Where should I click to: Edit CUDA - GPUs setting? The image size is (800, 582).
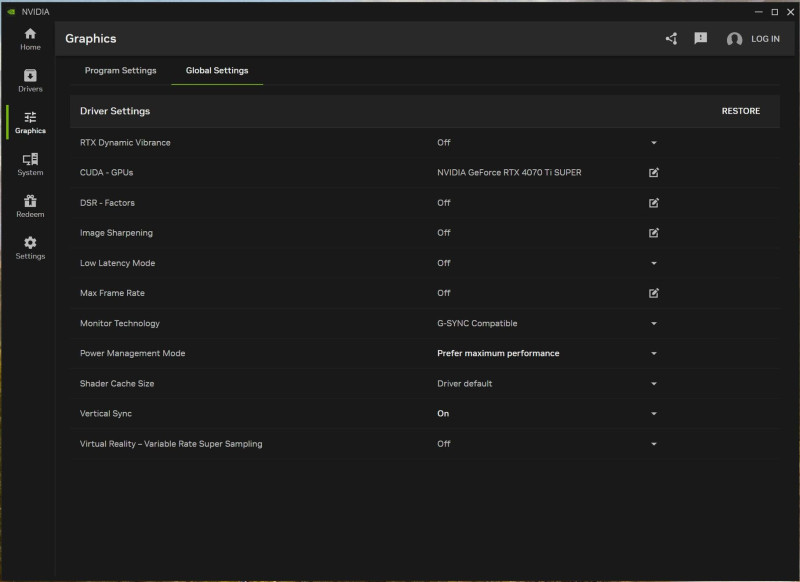point(654,173)
